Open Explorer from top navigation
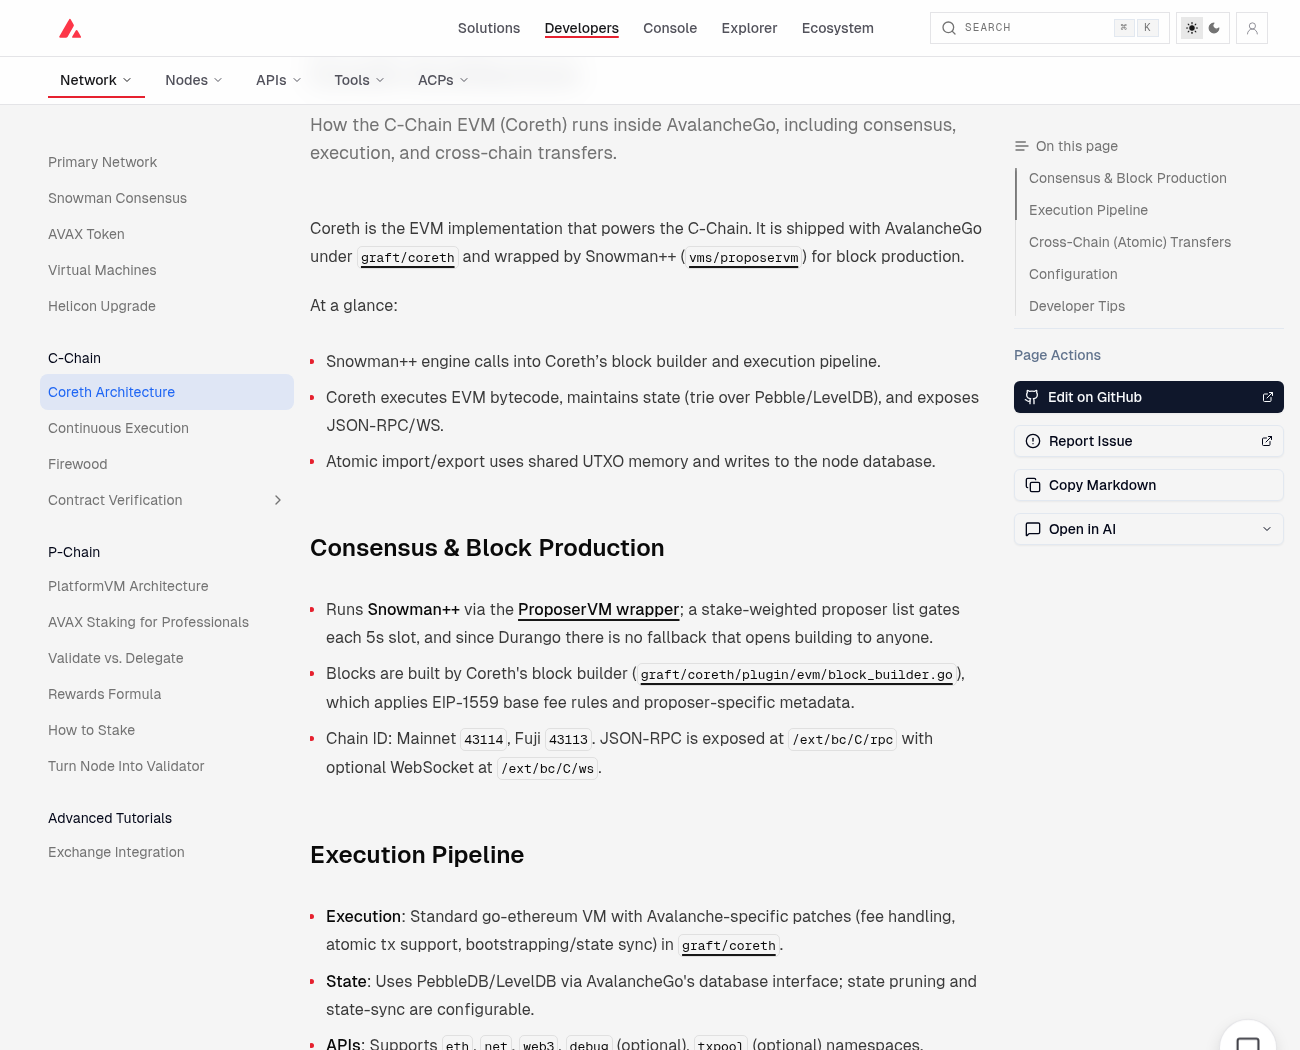Image resolution: width=1300 pixels, height=1050 pixels. pyautogui.click(x=749, y=28)
